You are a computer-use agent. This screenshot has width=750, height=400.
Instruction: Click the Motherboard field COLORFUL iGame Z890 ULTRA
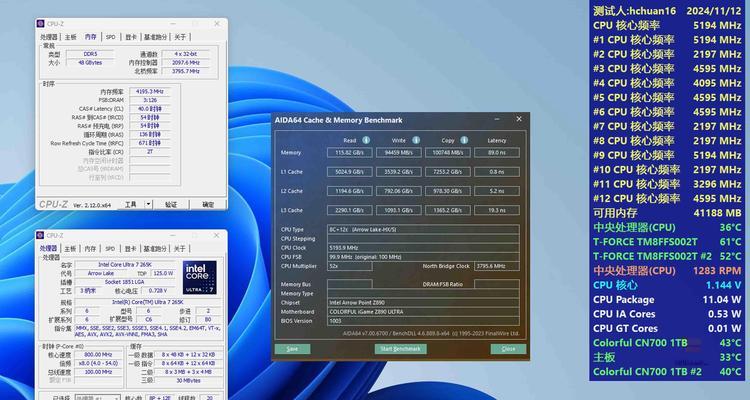(423, 311)
